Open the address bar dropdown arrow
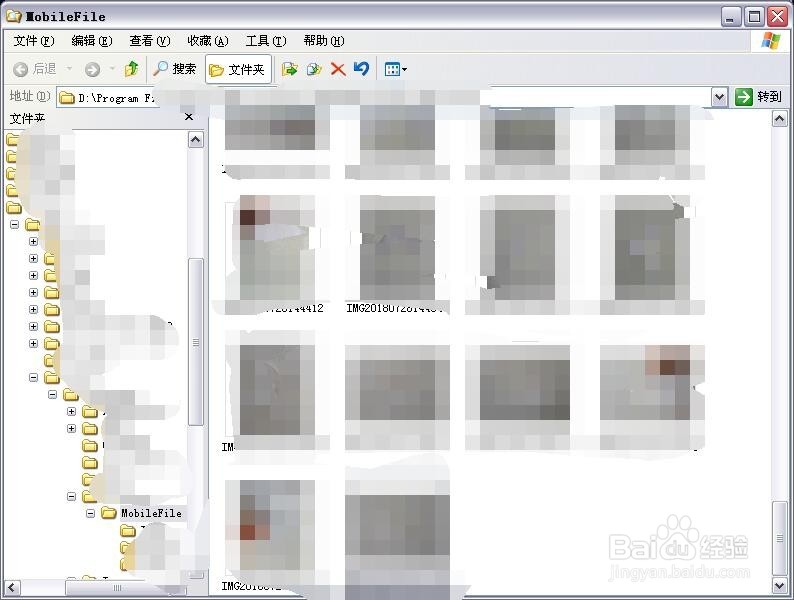Screen dimensions: 794x600 pyautogui.click(x=719, y=97)
